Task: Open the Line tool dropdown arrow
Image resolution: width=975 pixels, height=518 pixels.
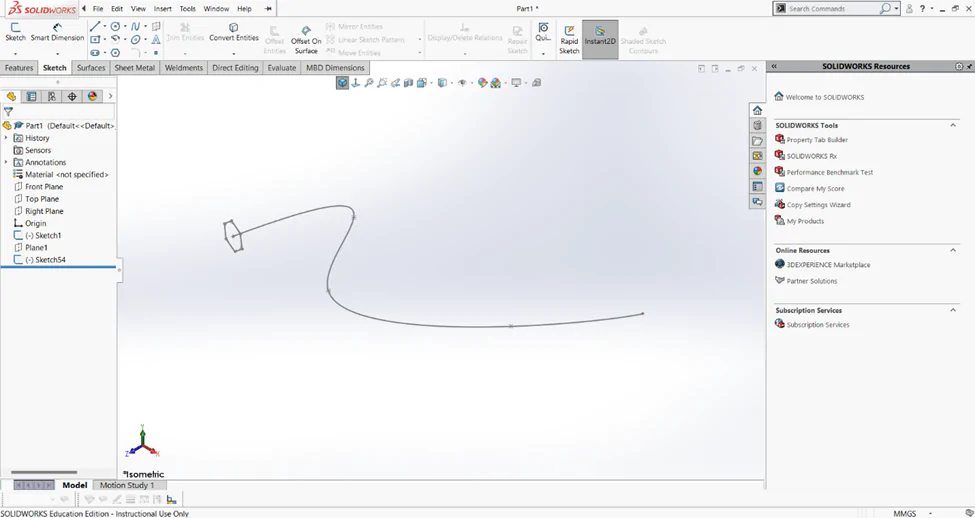Action: pyautogui.click(x=104, y=26)
